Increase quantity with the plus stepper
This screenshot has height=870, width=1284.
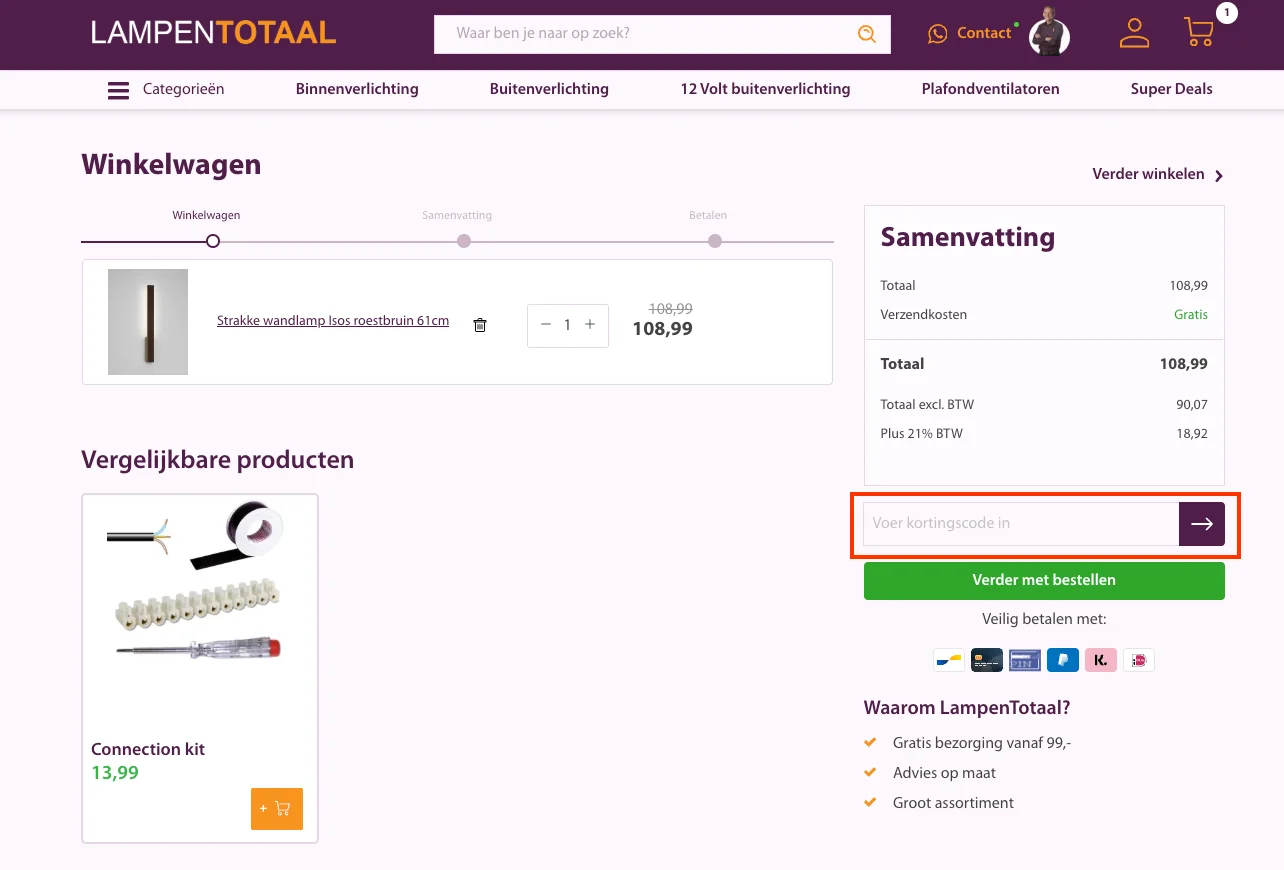(590, 325)
